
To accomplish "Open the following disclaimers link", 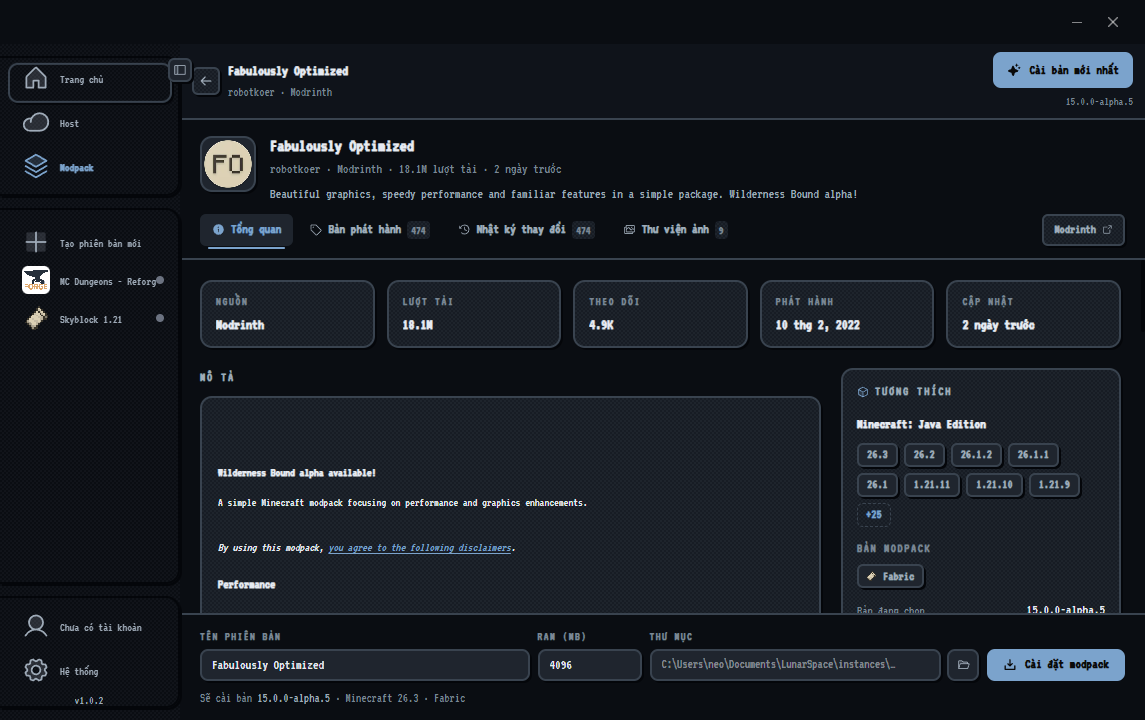I will tap(420, 548).
